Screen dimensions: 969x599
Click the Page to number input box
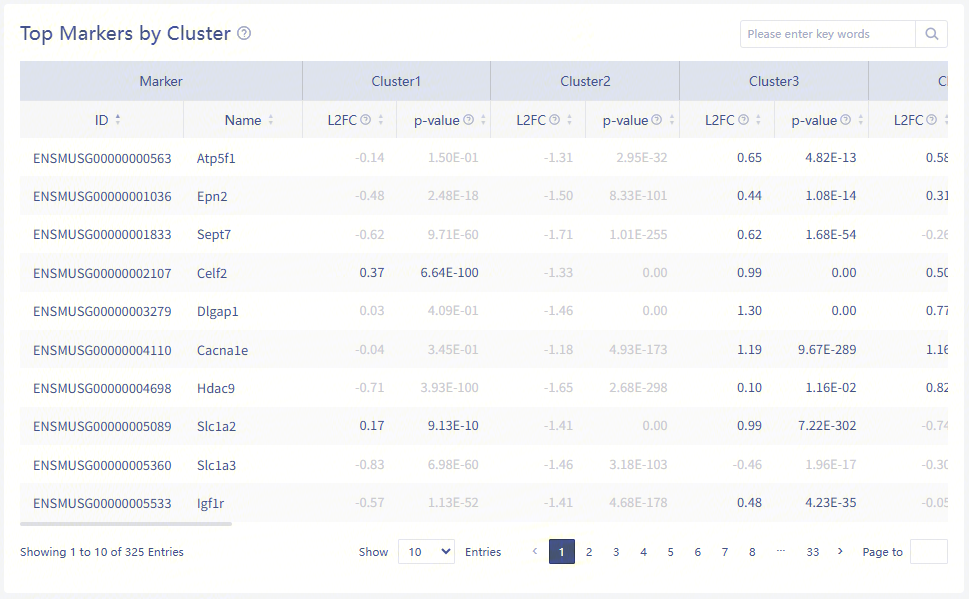pos(928,552)
